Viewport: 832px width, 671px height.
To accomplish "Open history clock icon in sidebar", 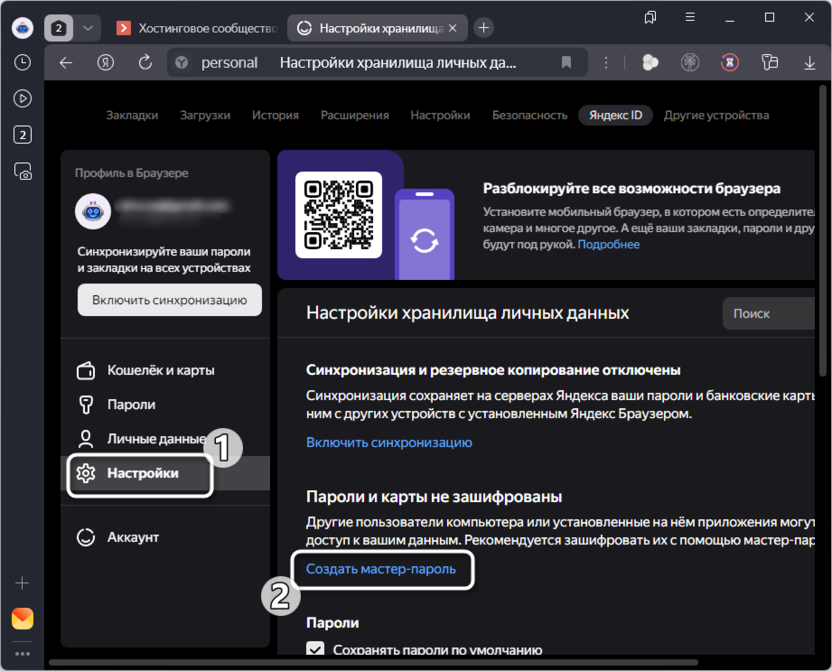I will point(22,63).
